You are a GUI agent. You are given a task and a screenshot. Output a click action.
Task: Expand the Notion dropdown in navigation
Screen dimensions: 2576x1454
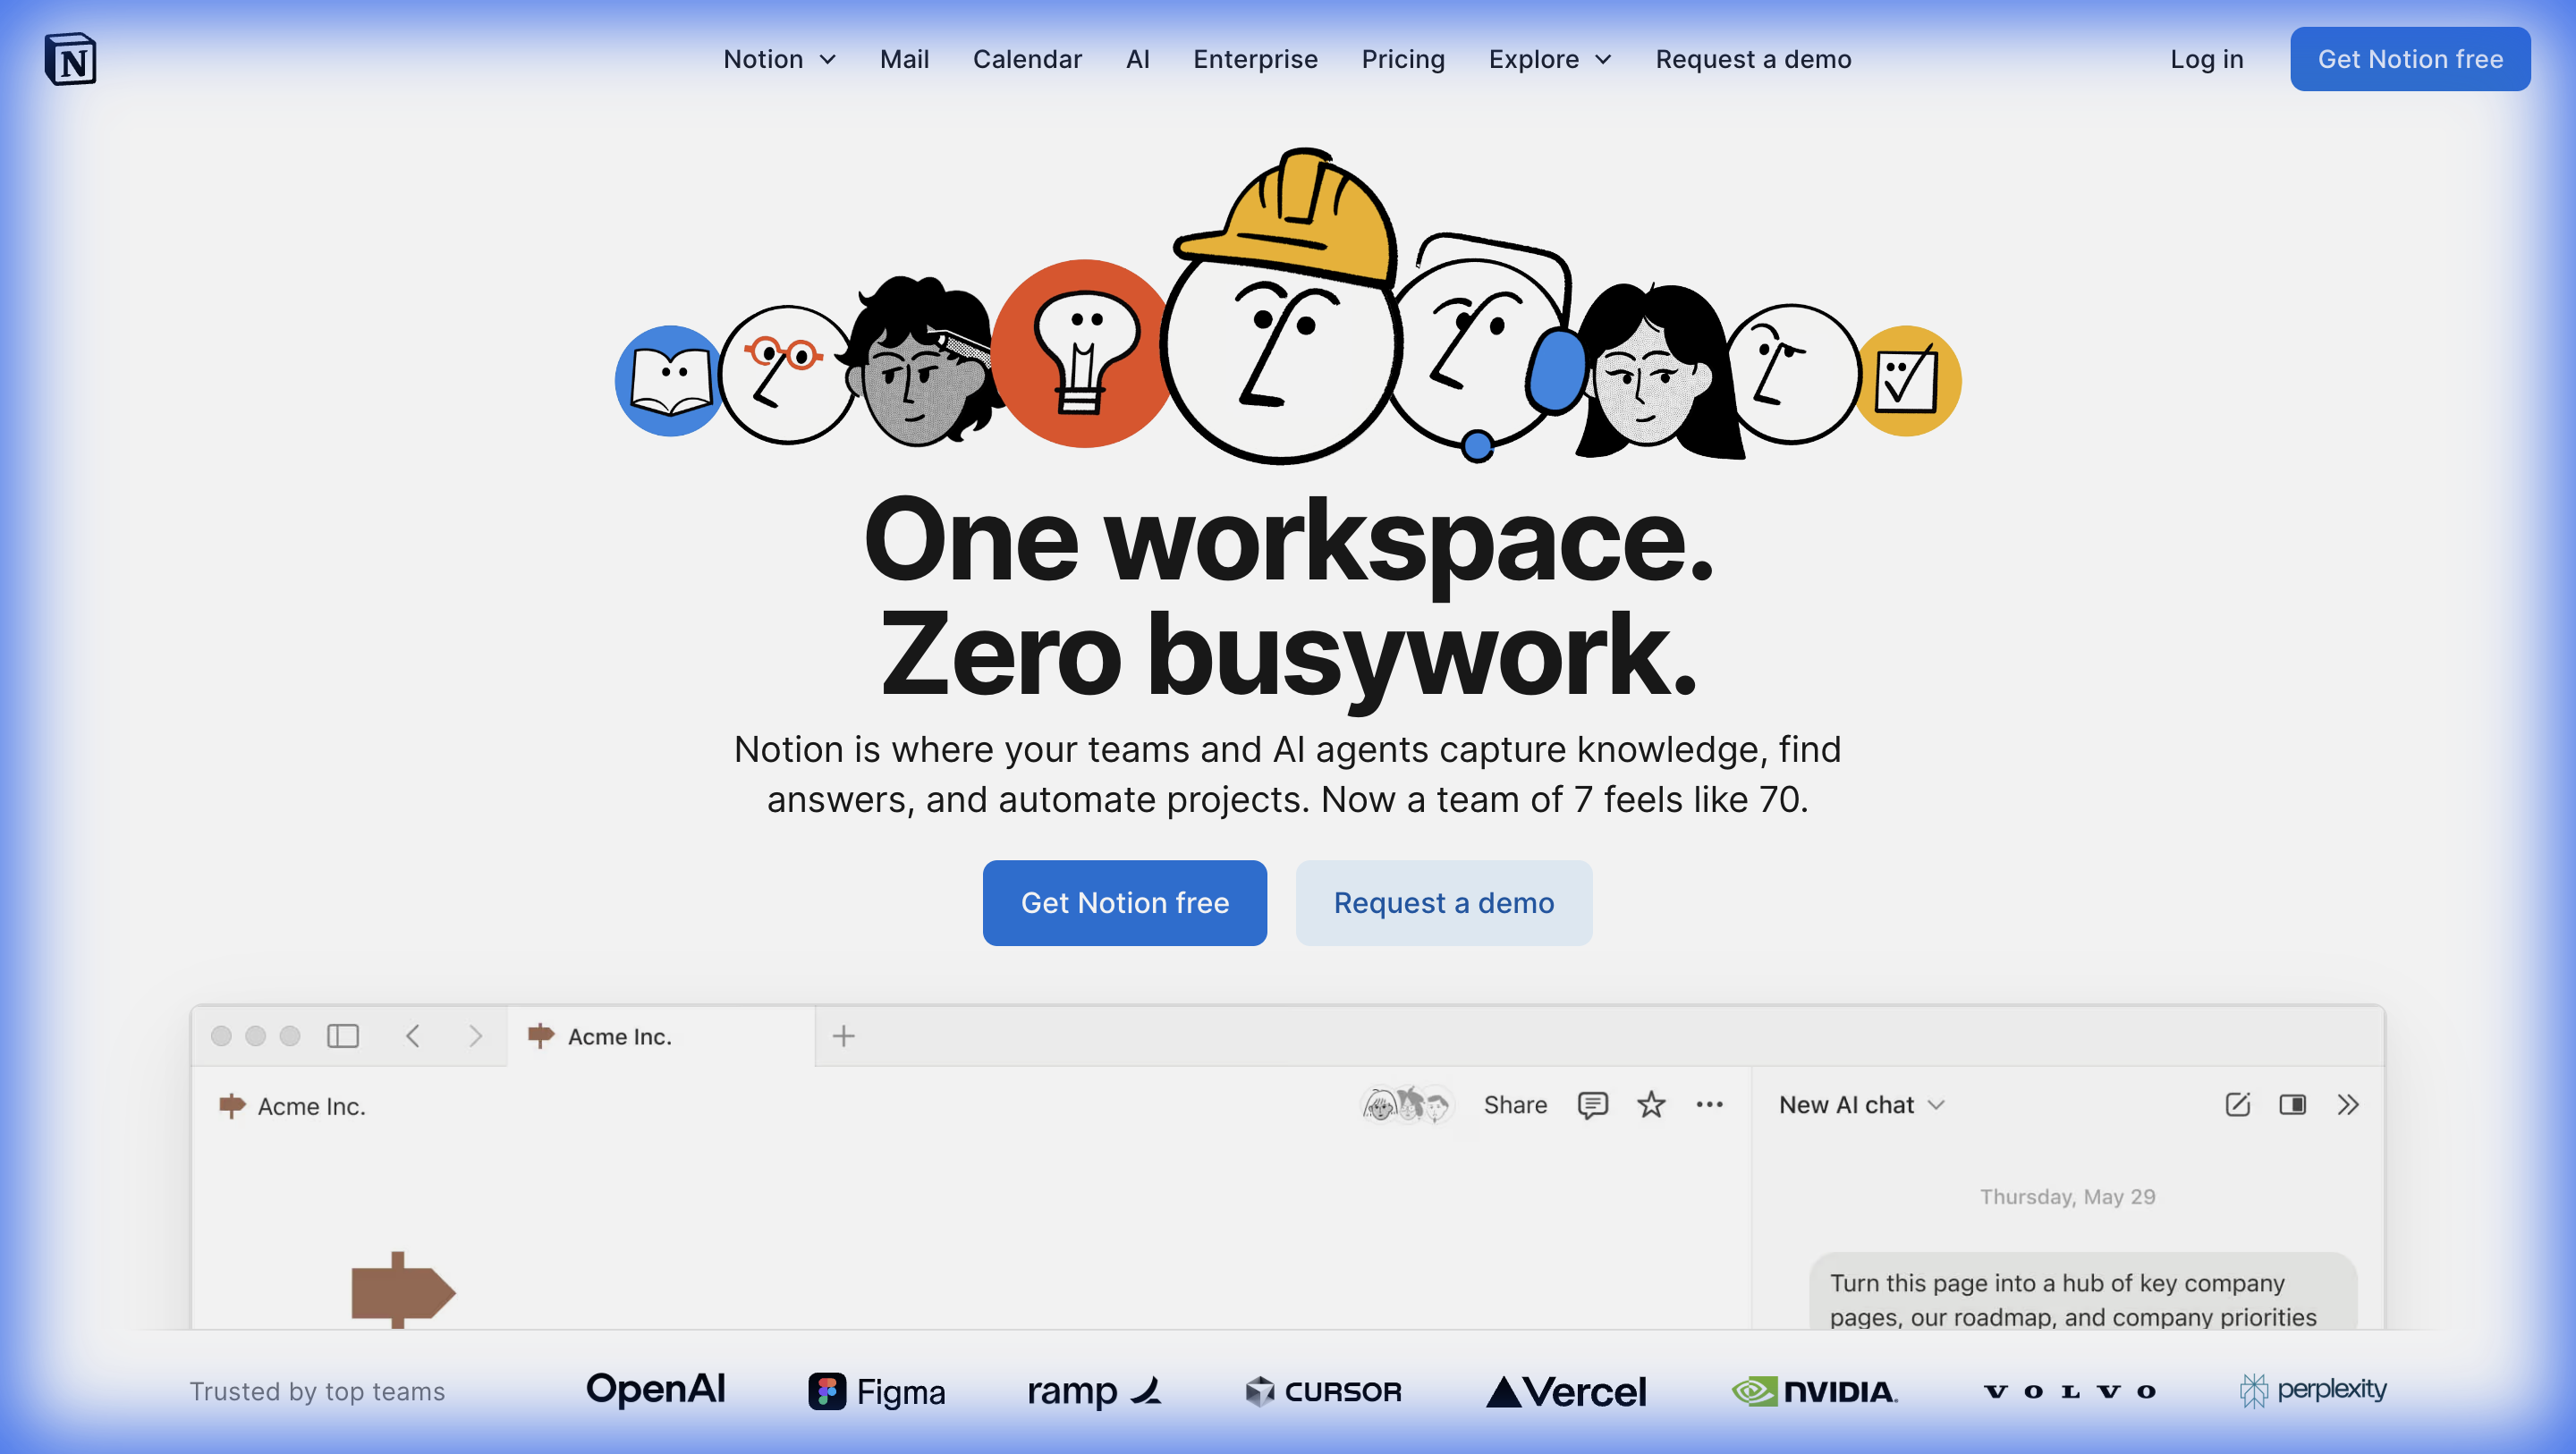click(779, 59)
